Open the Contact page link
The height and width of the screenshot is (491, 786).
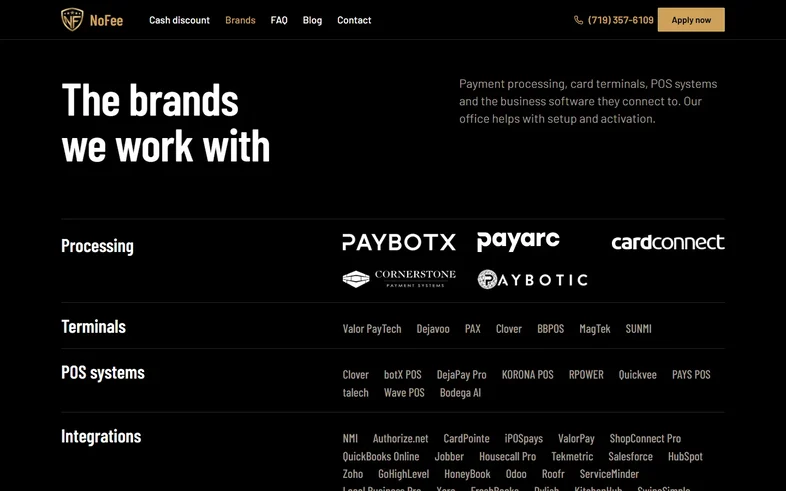tap(354, 20)
